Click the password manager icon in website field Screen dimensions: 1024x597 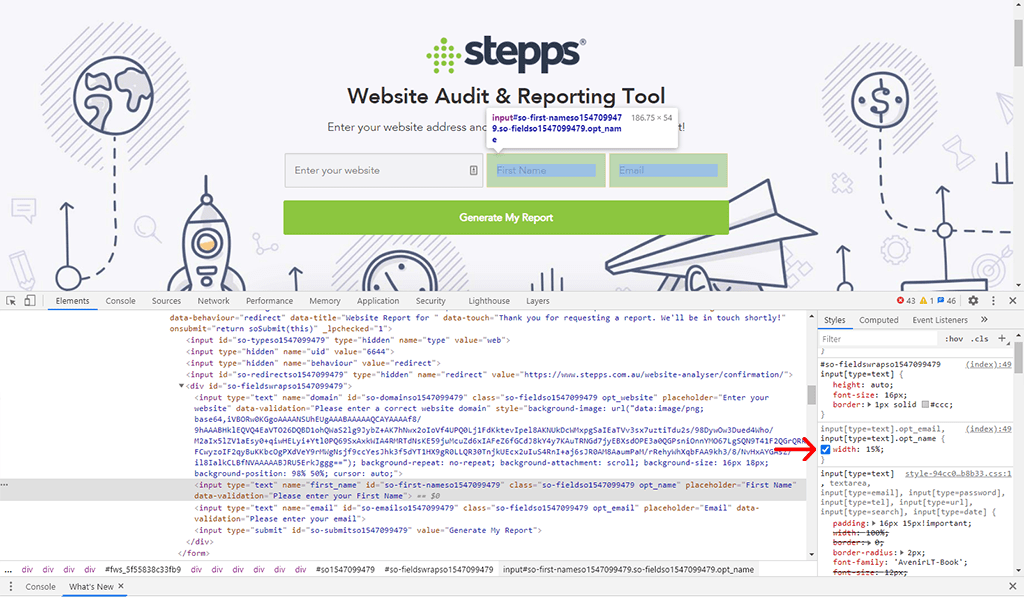pos(473,170)
